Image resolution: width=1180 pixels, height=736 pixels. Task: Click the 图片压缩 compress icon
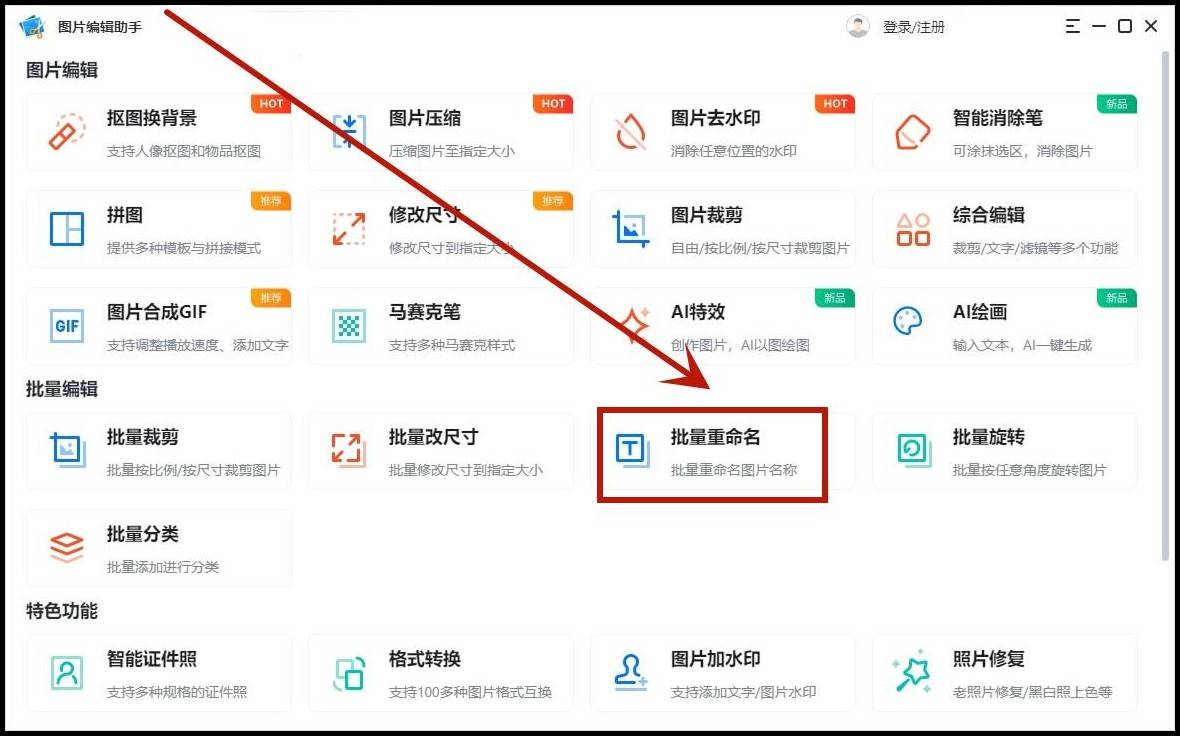click(348, 132)
